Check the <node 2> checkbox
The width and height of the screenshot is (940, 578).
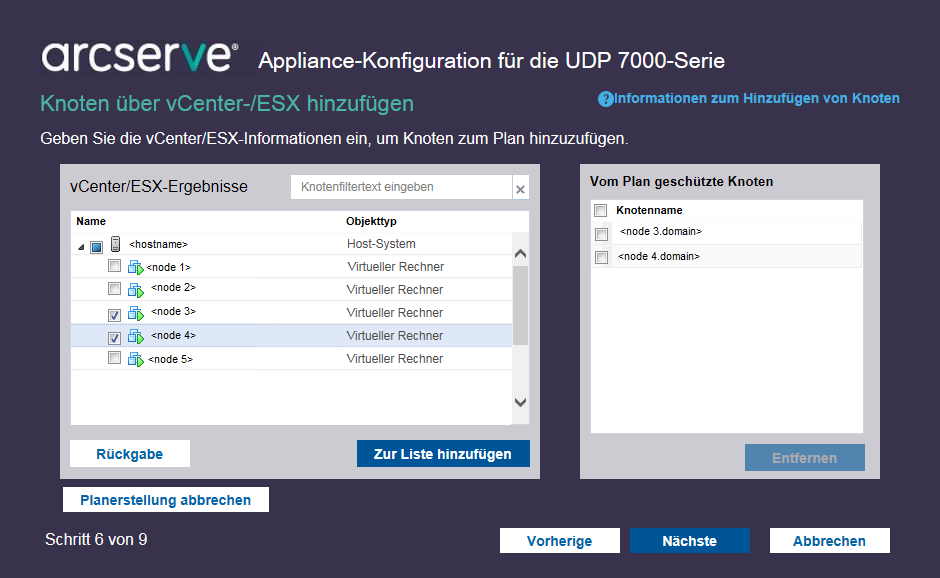click(x=114, y=288)
